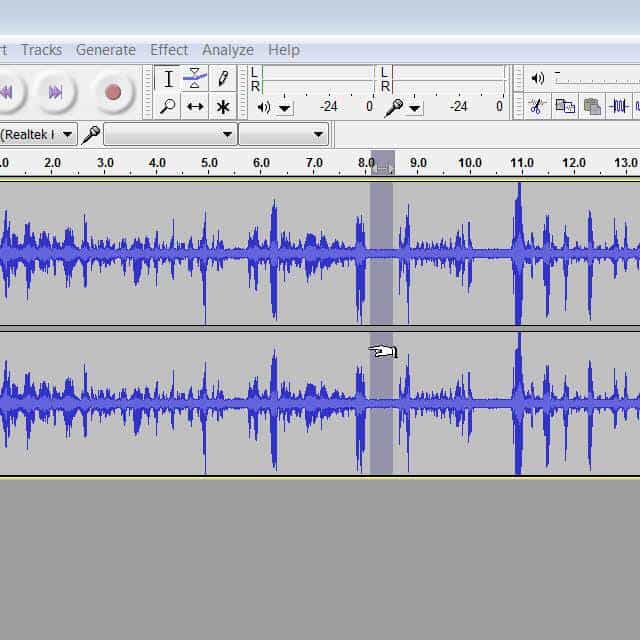640x640 pixels.
Task: Open the Realtek output device dropdown
Action: pos(38,134)
